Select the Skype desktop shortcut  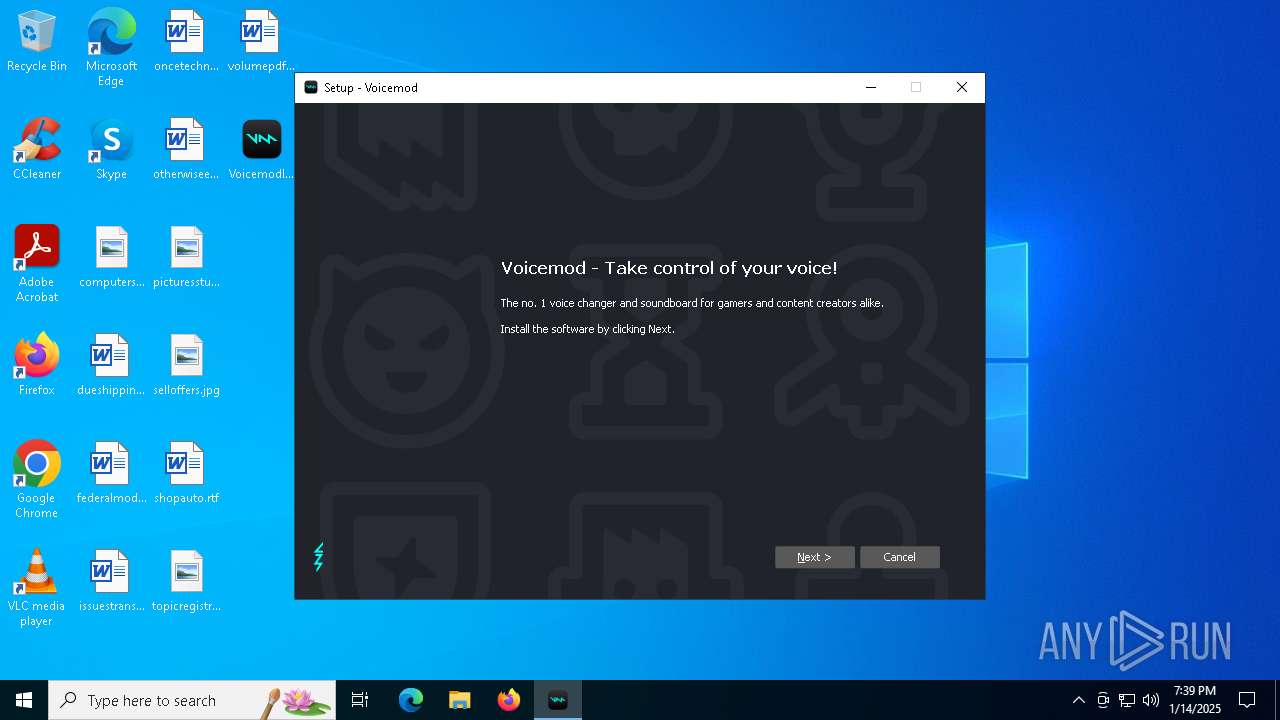111,150
